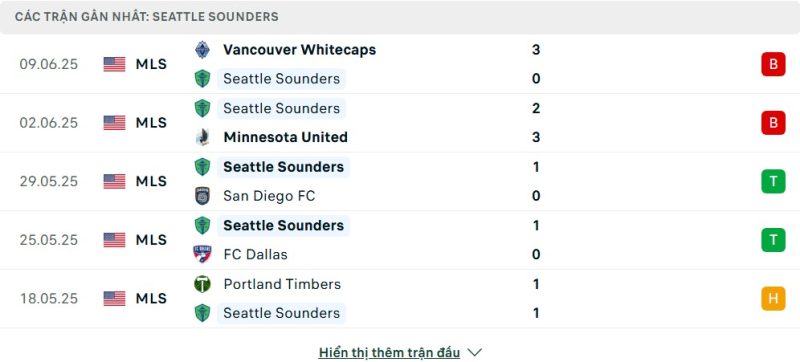
Task: Click the FC Dallas team logo
Action: [203, 254]
